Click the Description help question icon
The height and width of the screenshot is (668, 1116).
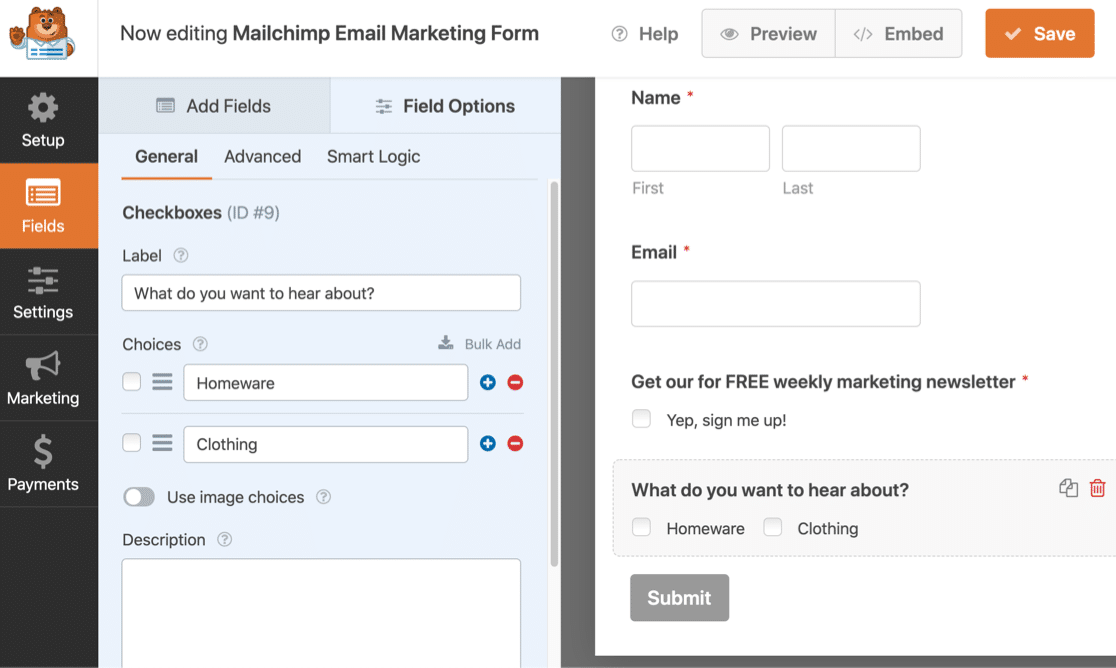tap(224, 539)
